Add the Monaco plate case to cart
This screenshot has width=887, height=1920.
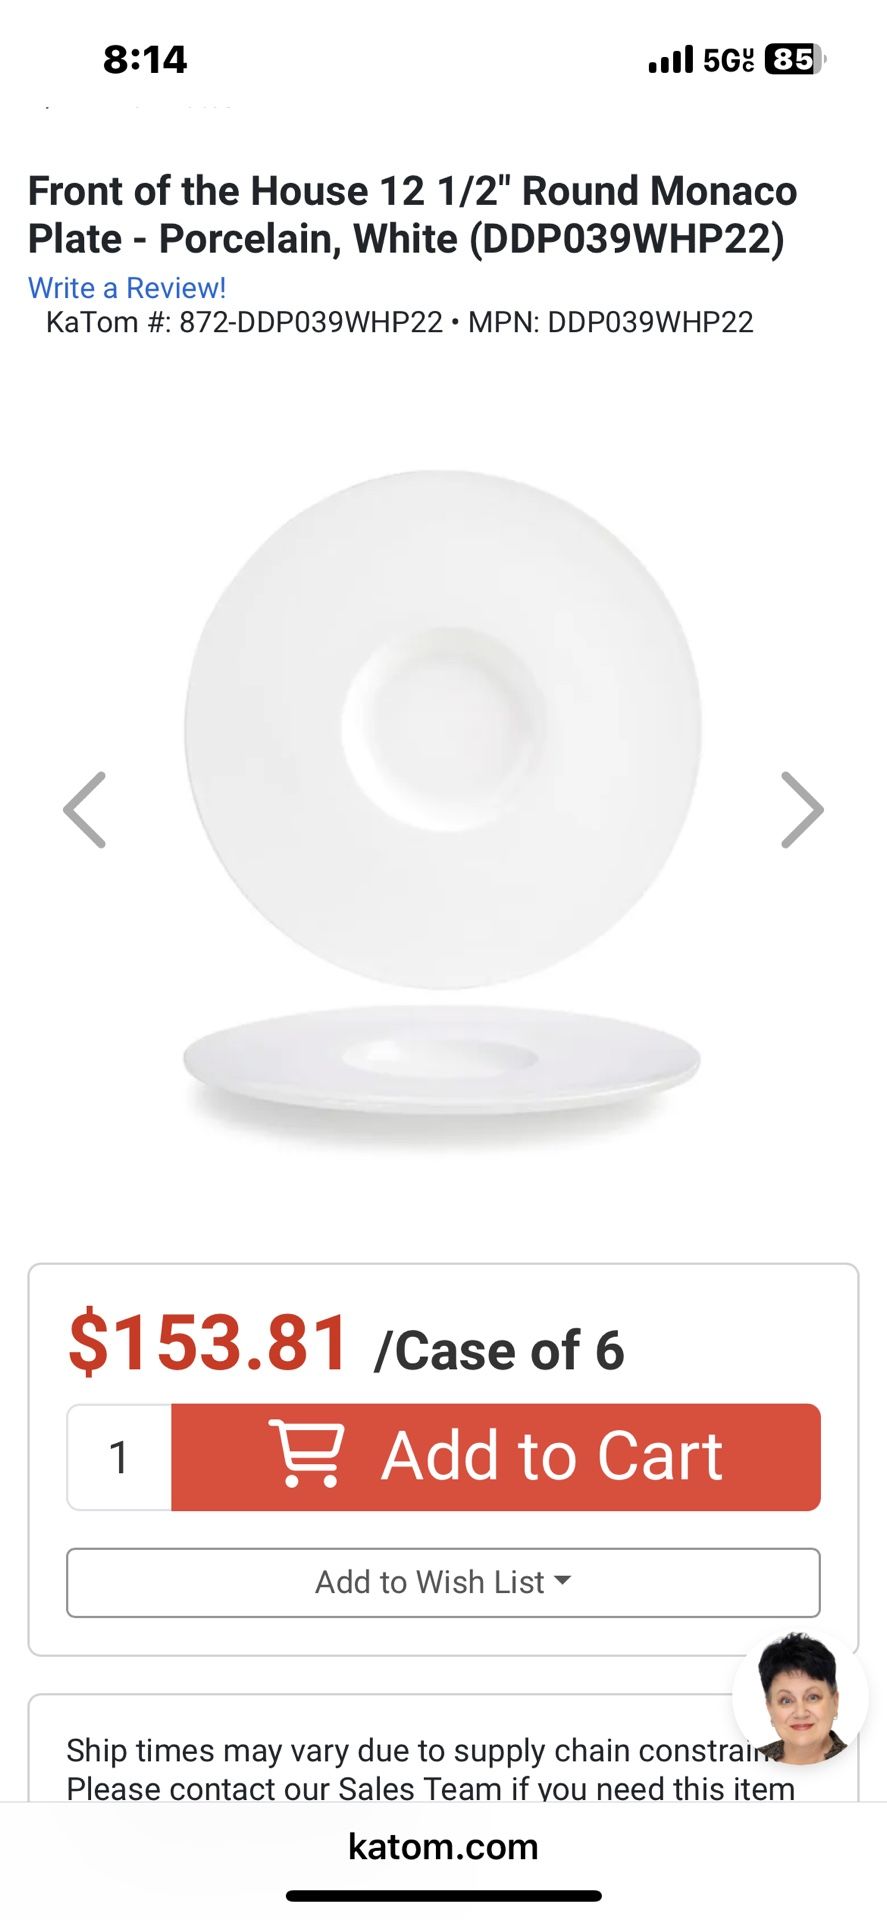coord(496,1457)
